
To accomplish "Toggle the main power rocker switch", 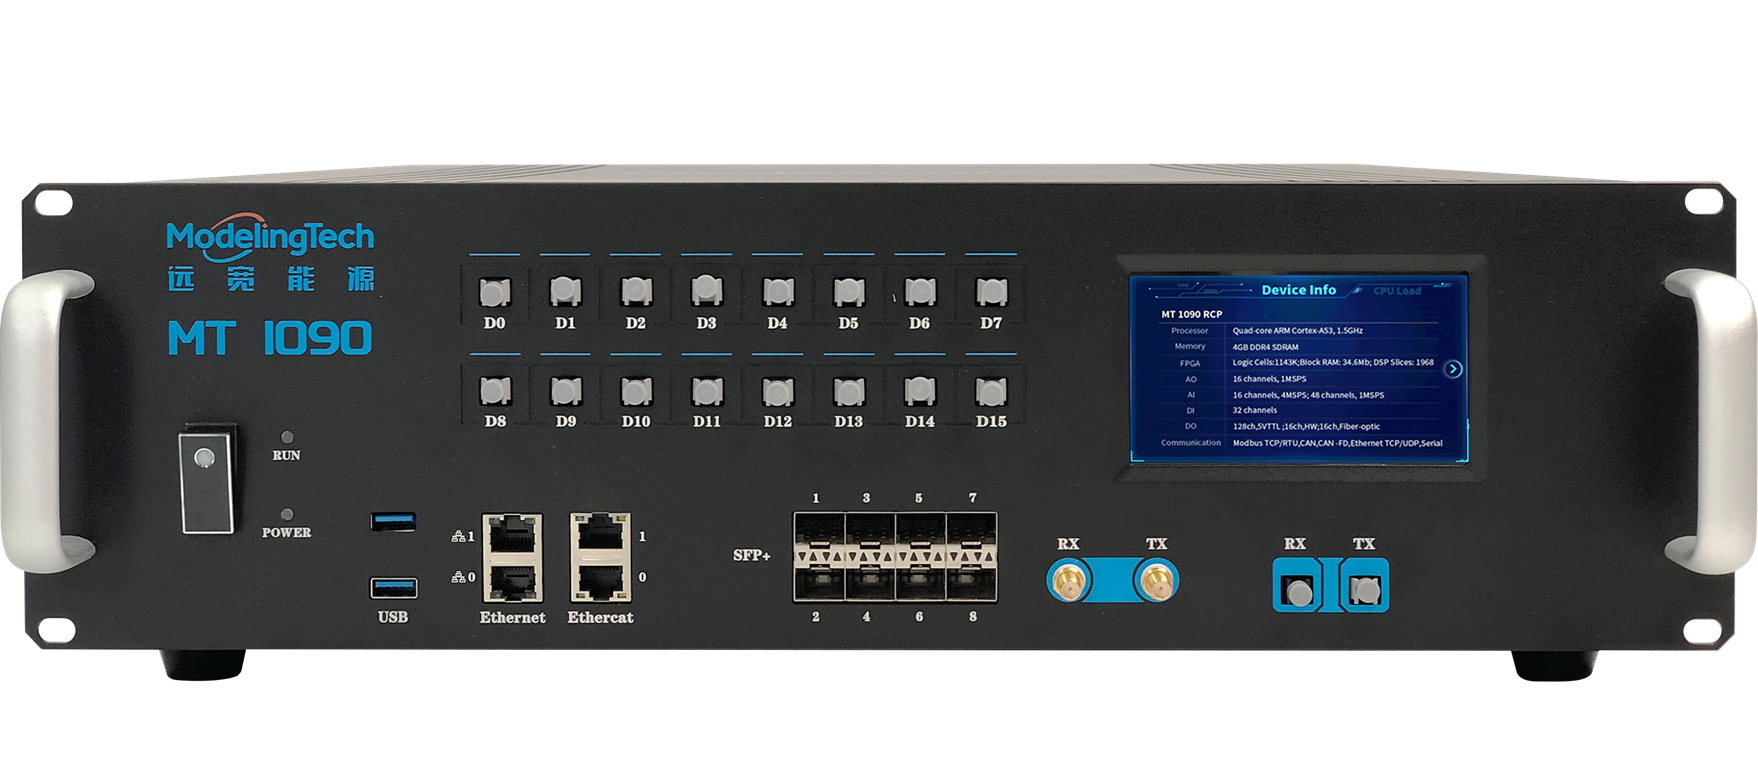I will pyautogui.click(x=207, y=480).
